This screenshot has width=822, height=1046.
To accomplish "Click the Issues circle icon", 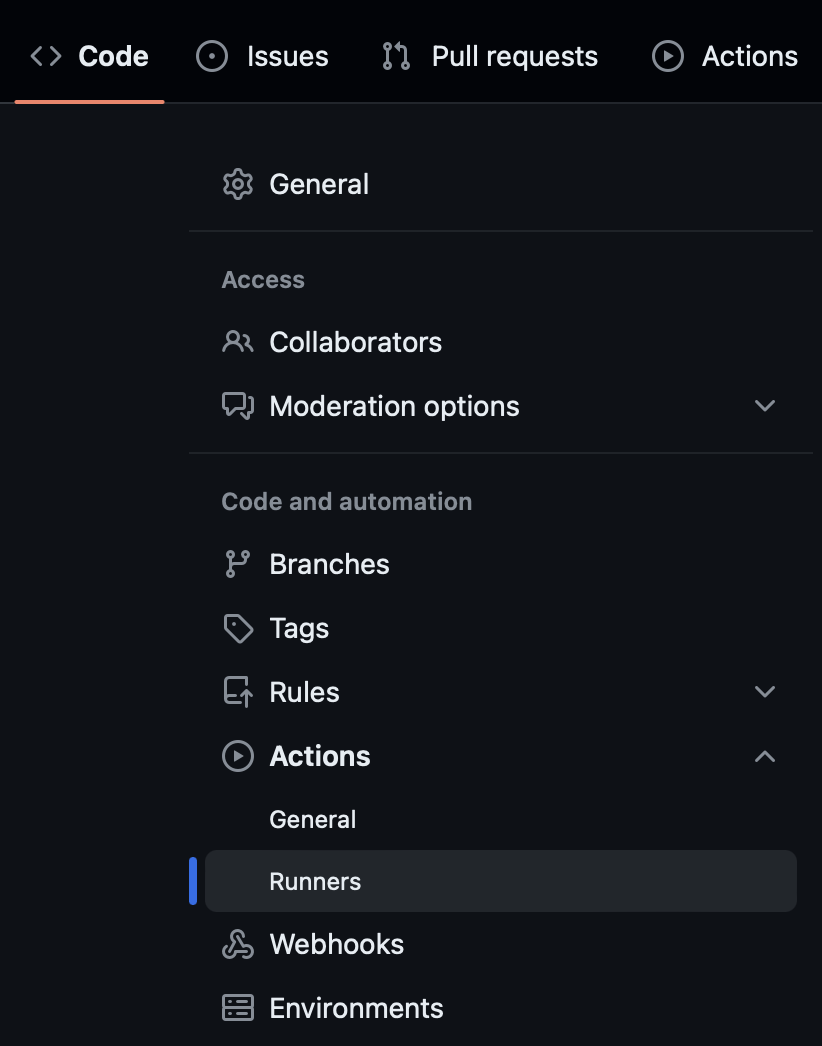I will tap(212, 56).
